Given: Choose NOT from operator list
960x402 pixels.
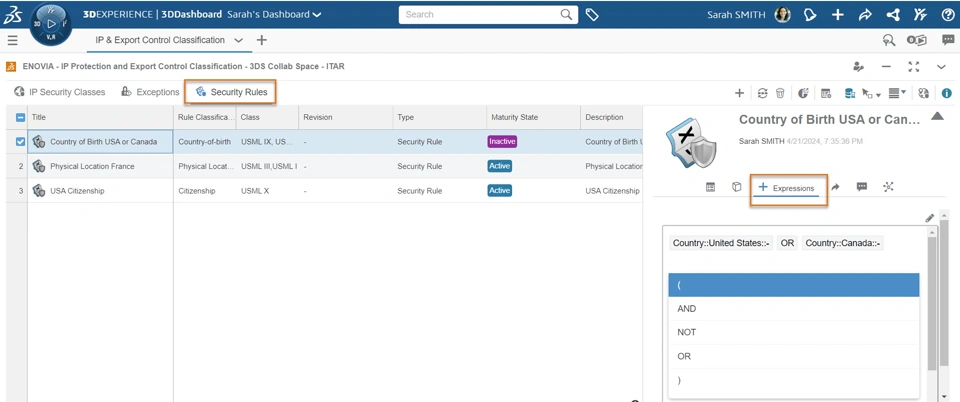Looking at the screenshot, I should tap(794, 333).
